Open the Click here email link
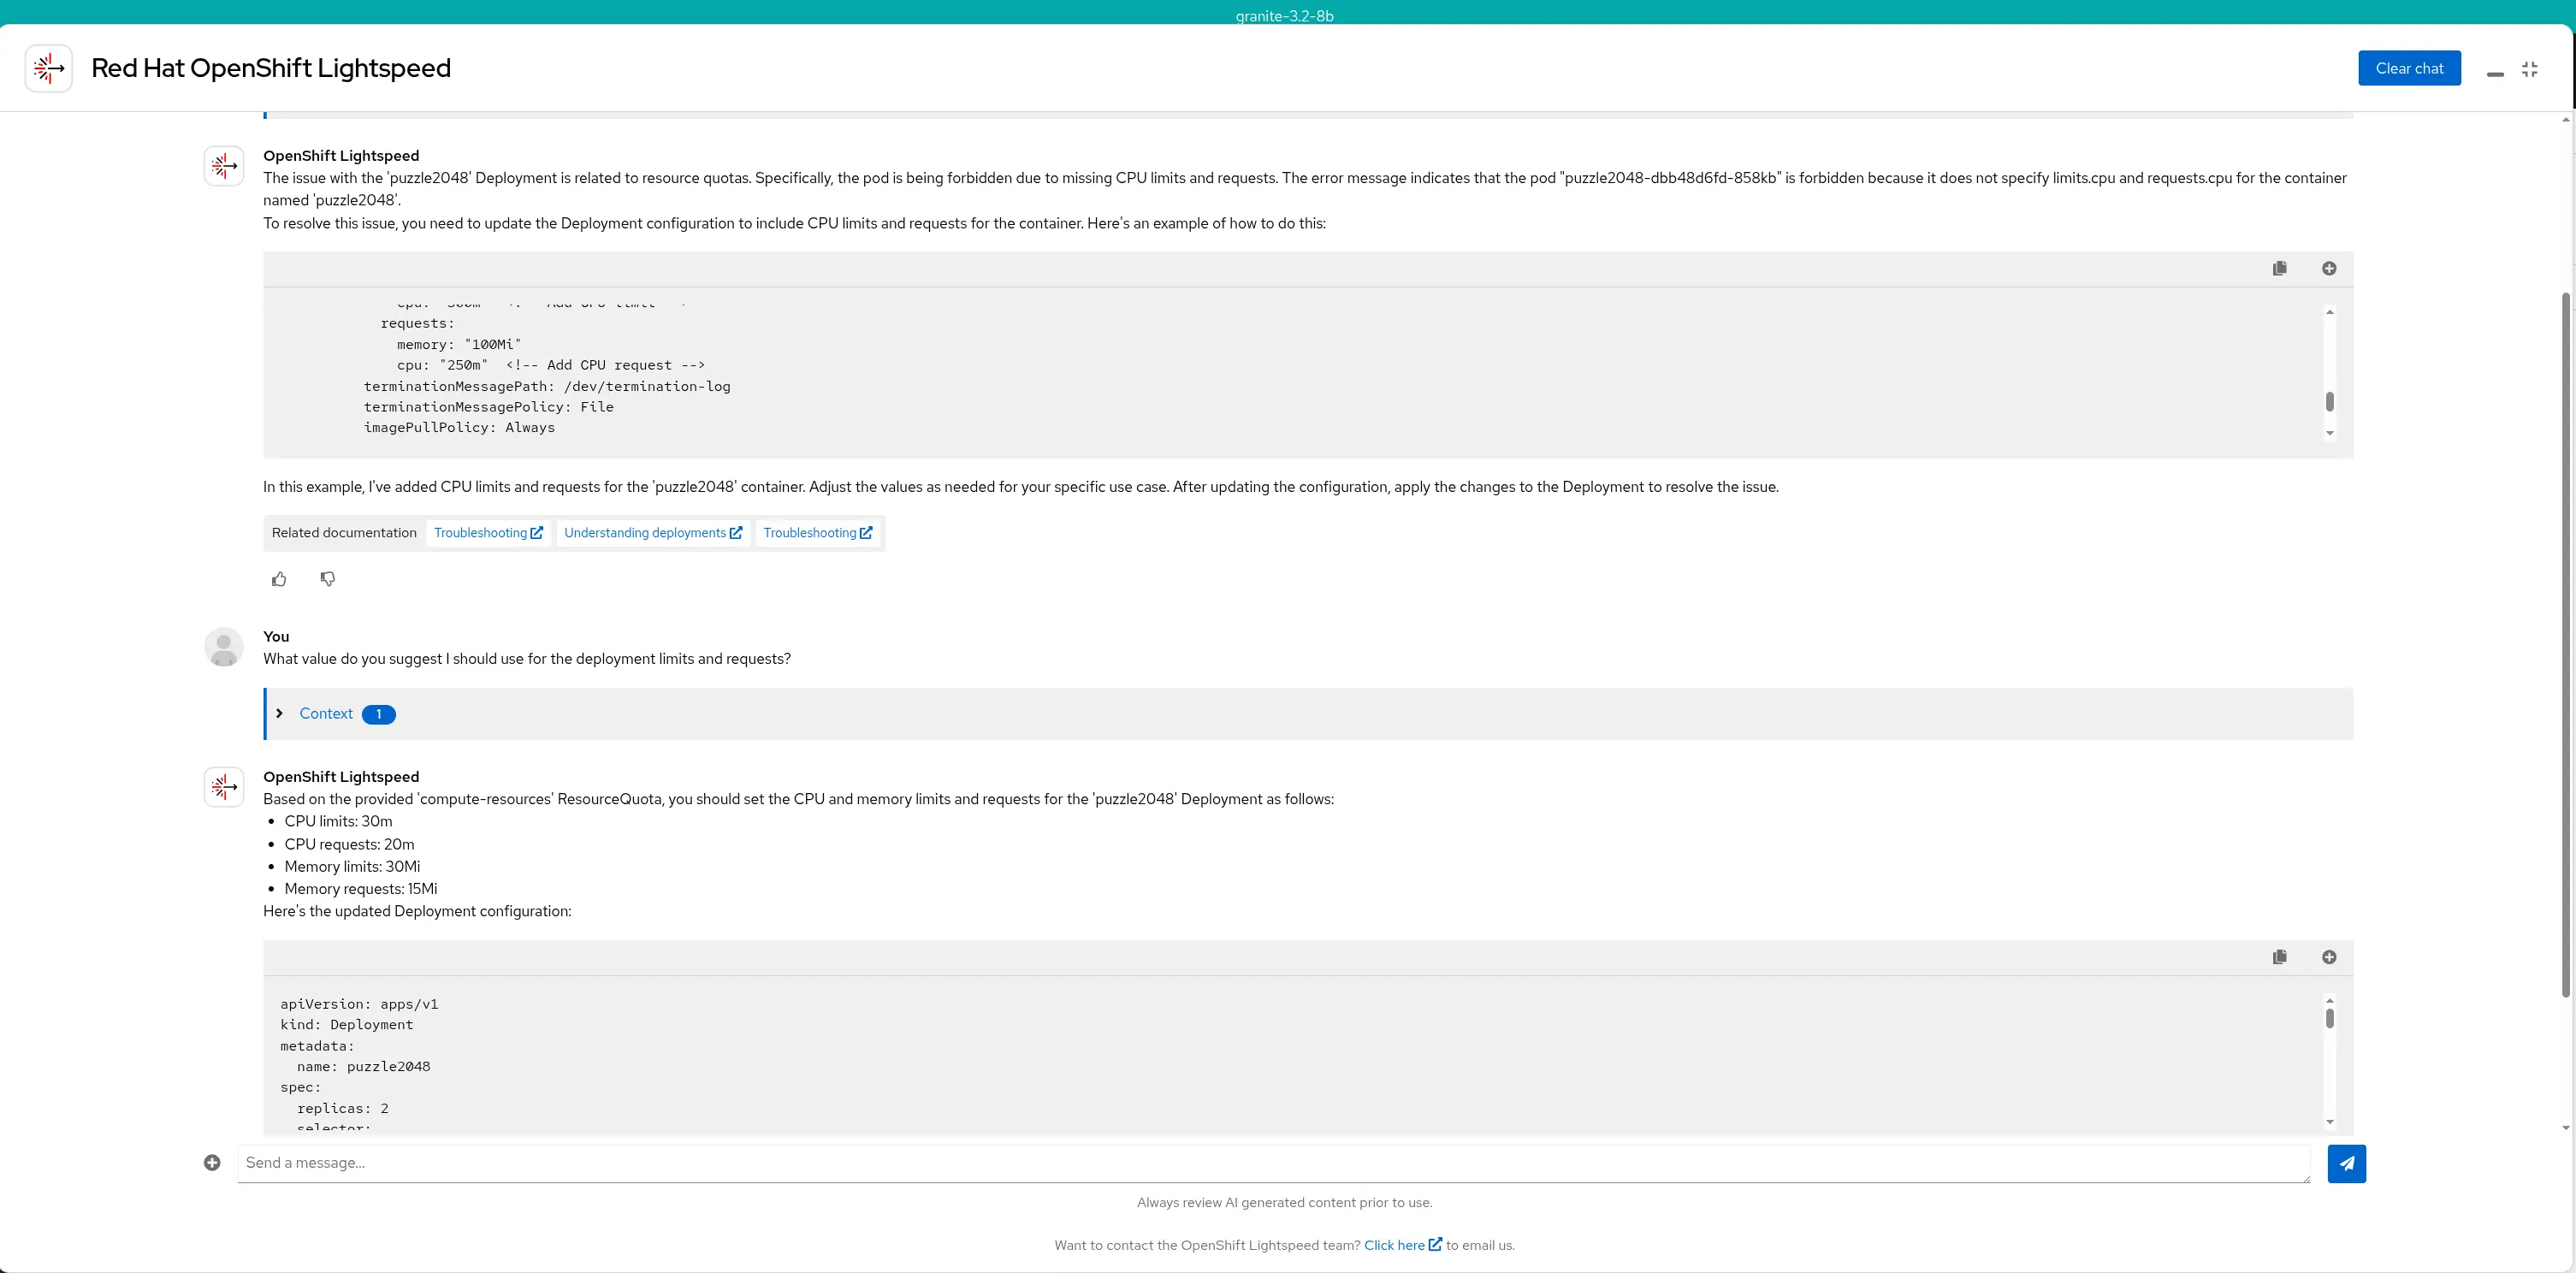2576x1273 pixels. coord(1403,1245)
